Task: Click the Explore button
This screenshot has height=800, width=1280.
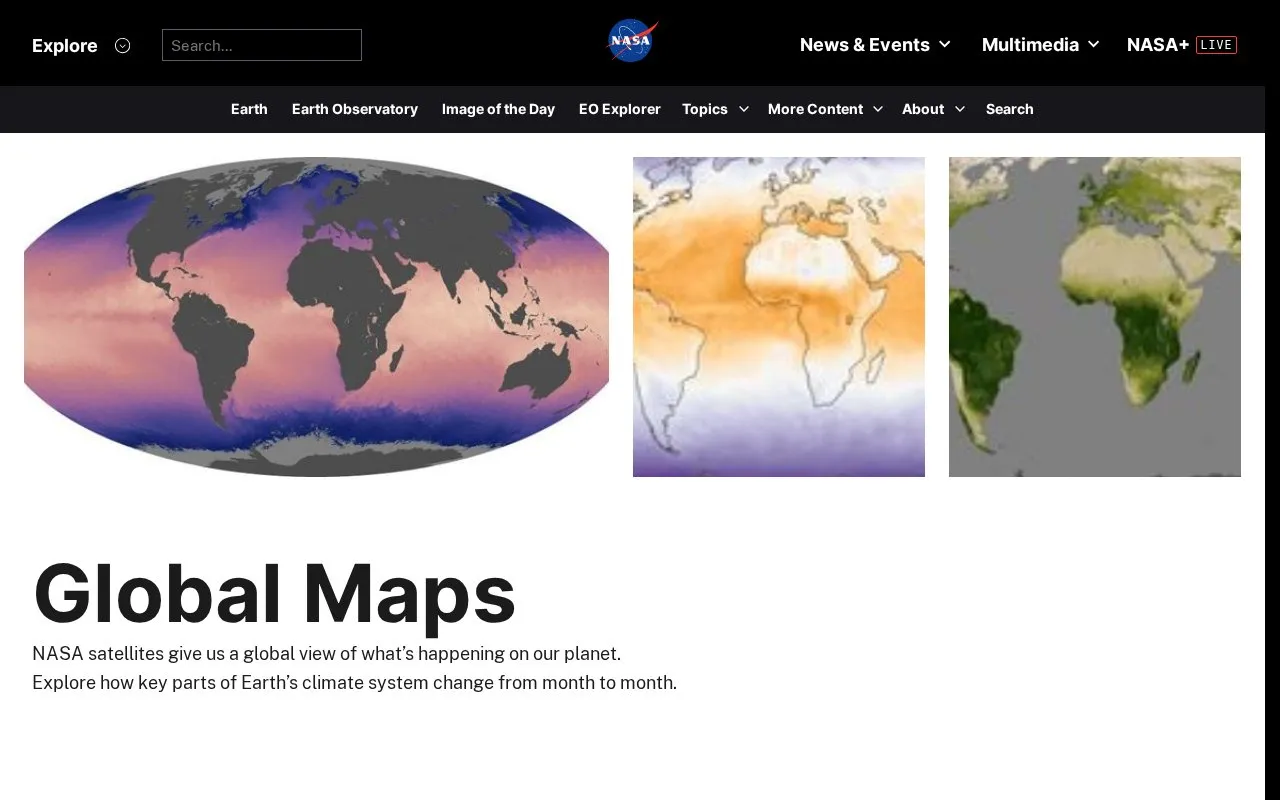Action: 65,45
